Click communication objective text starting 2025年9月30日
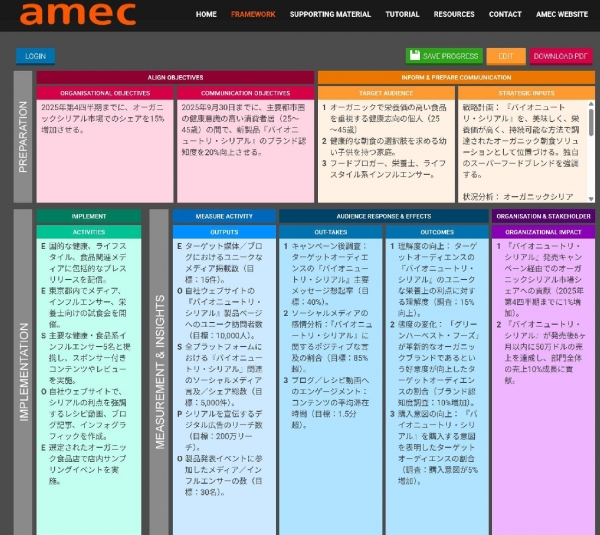Image resolution: width=600 pixels, height=535 pixels. pos(243,129)
